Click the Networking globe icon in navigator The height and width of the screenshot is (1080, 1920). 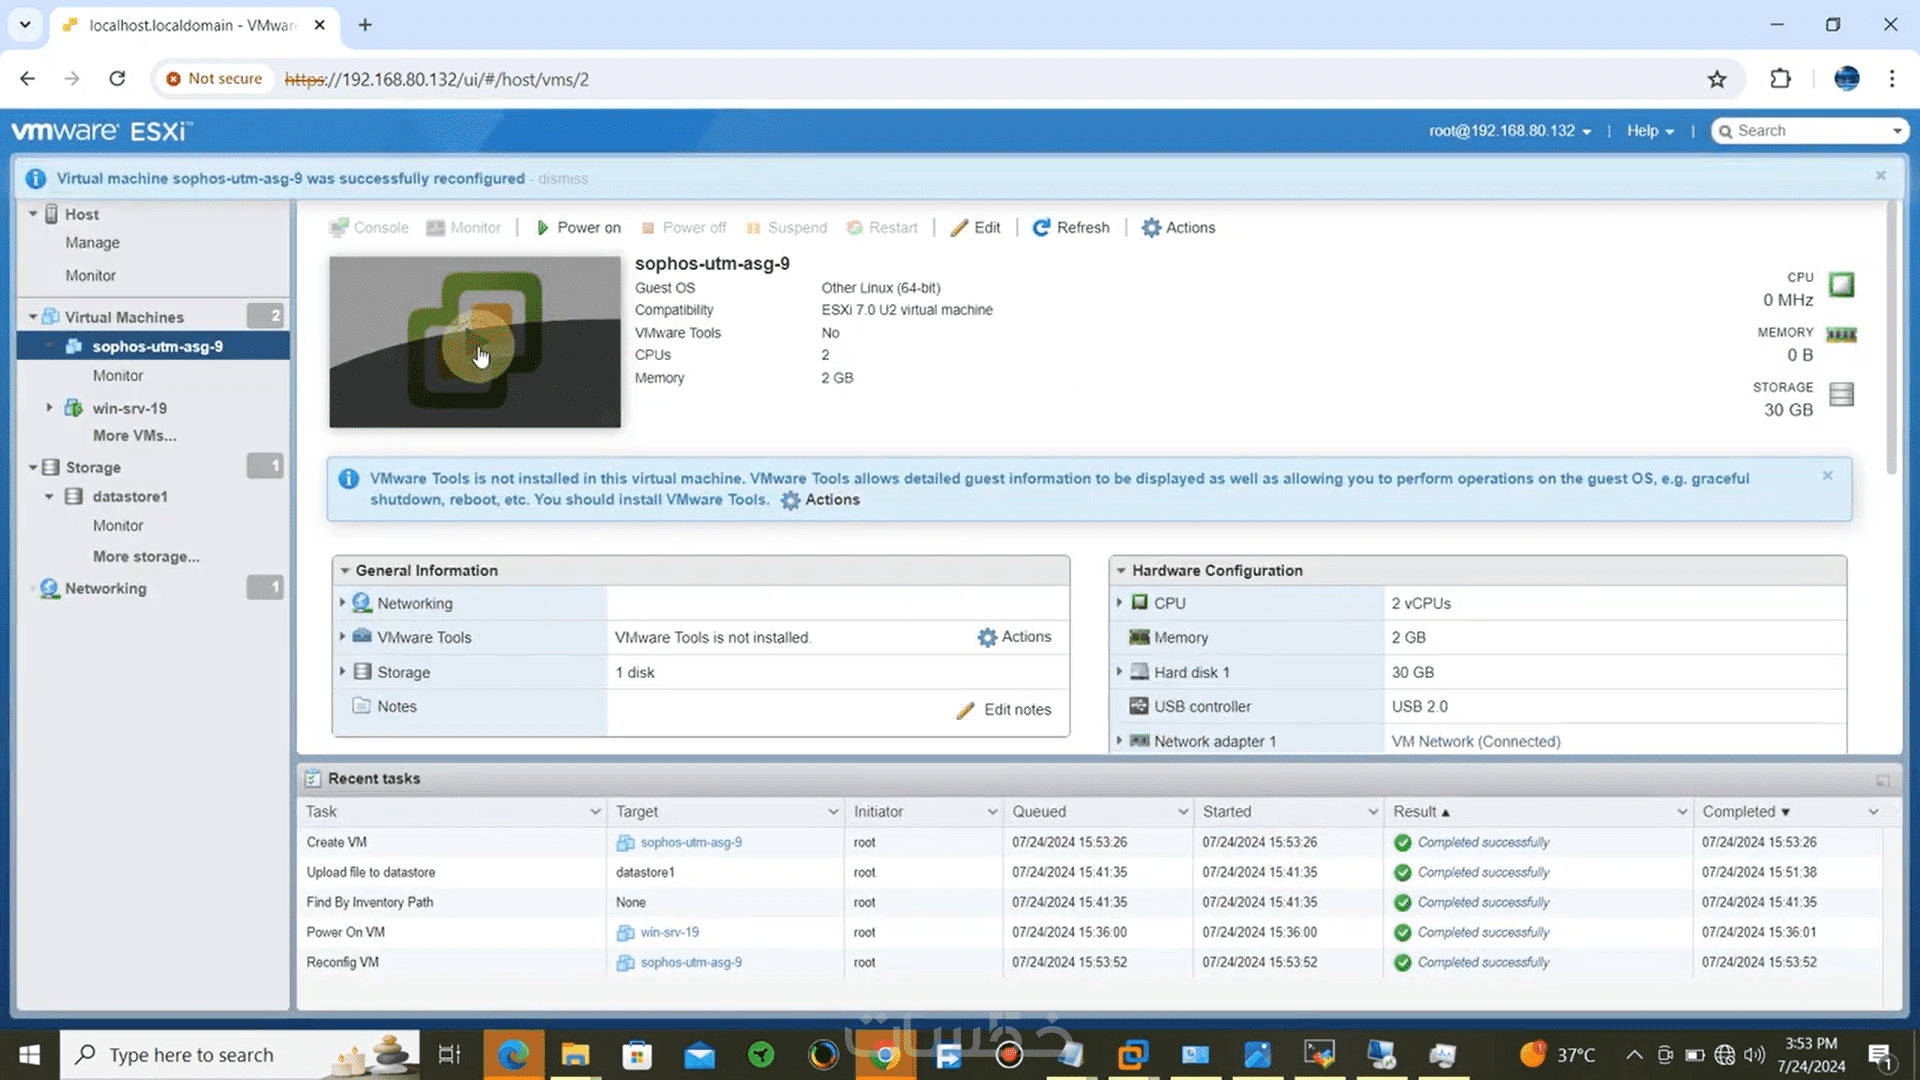[x=49, y=589]
